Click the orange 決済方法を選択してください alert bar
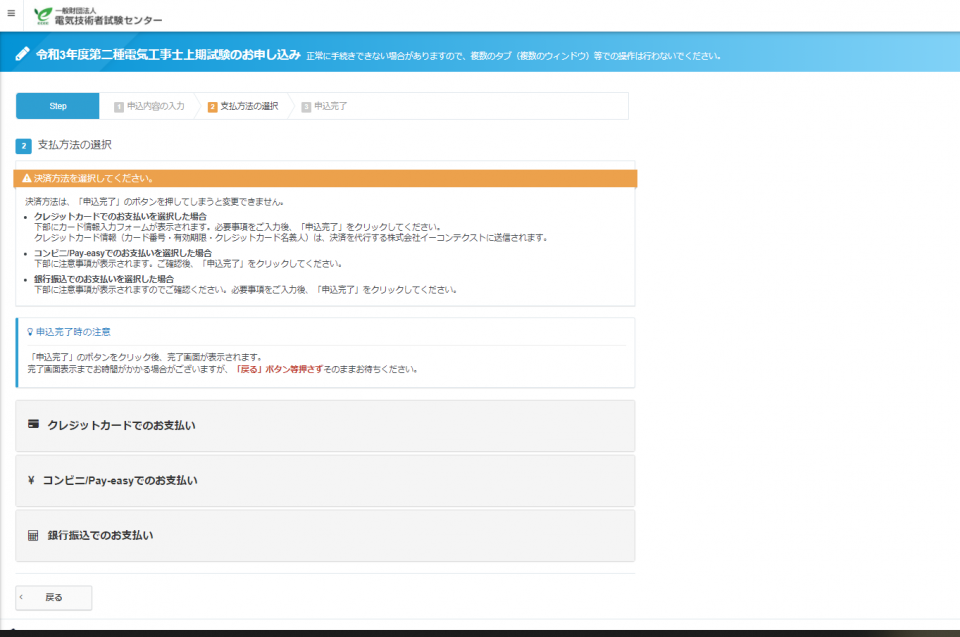 coord(325,179)
